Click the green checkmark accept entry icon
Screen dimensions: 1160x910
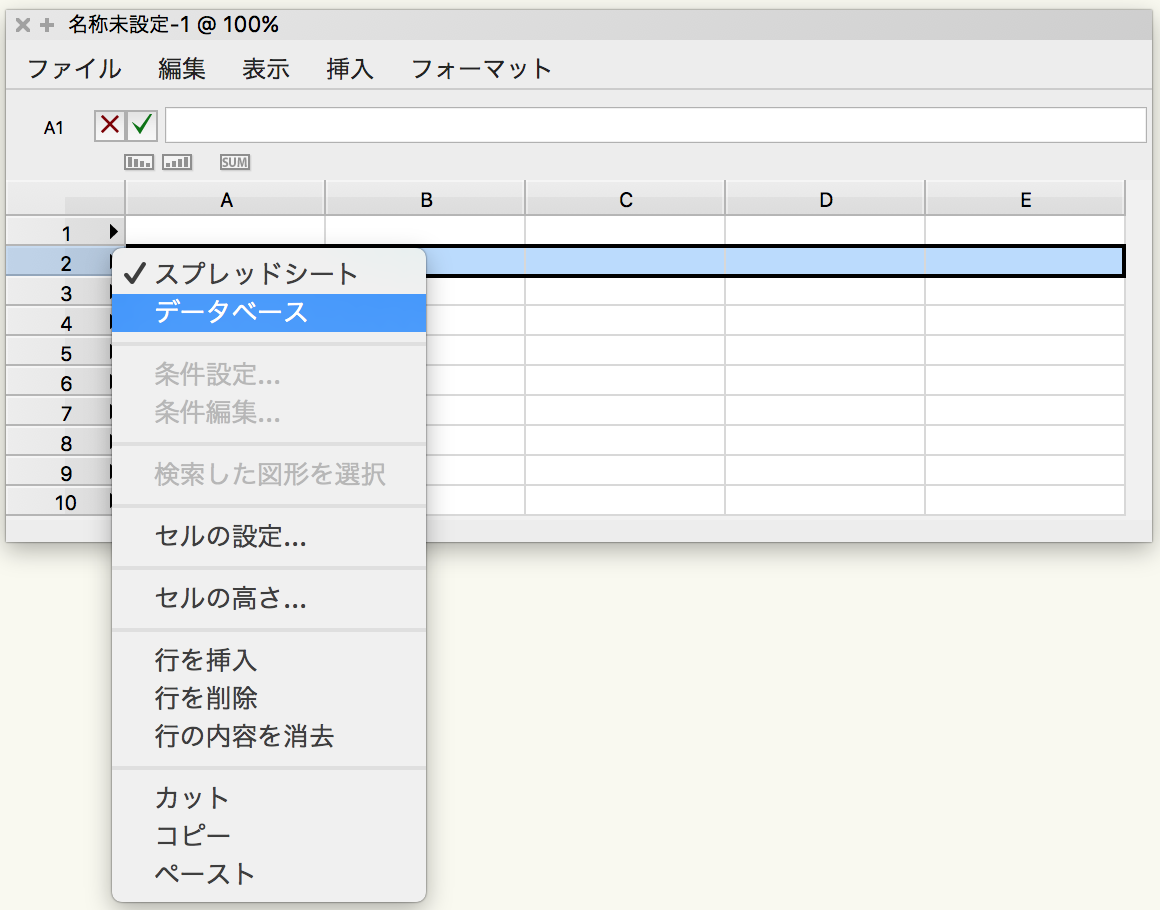(144, 126)
